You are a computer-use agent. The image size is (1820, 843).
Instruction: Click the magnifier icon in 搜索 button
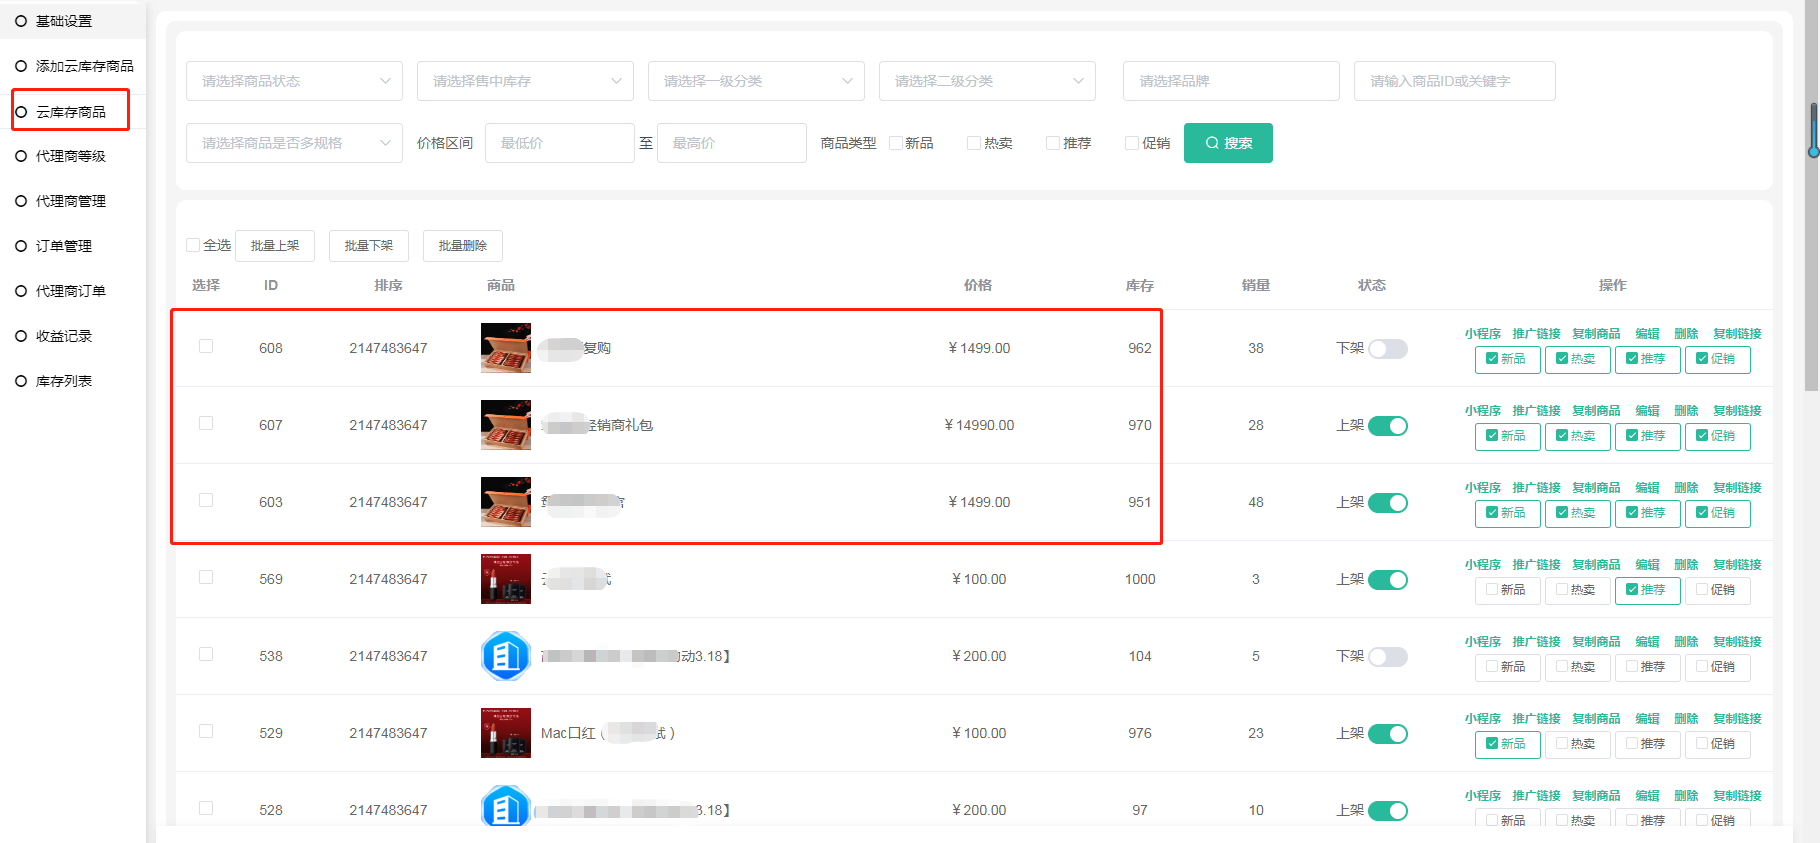point(1212,143)
